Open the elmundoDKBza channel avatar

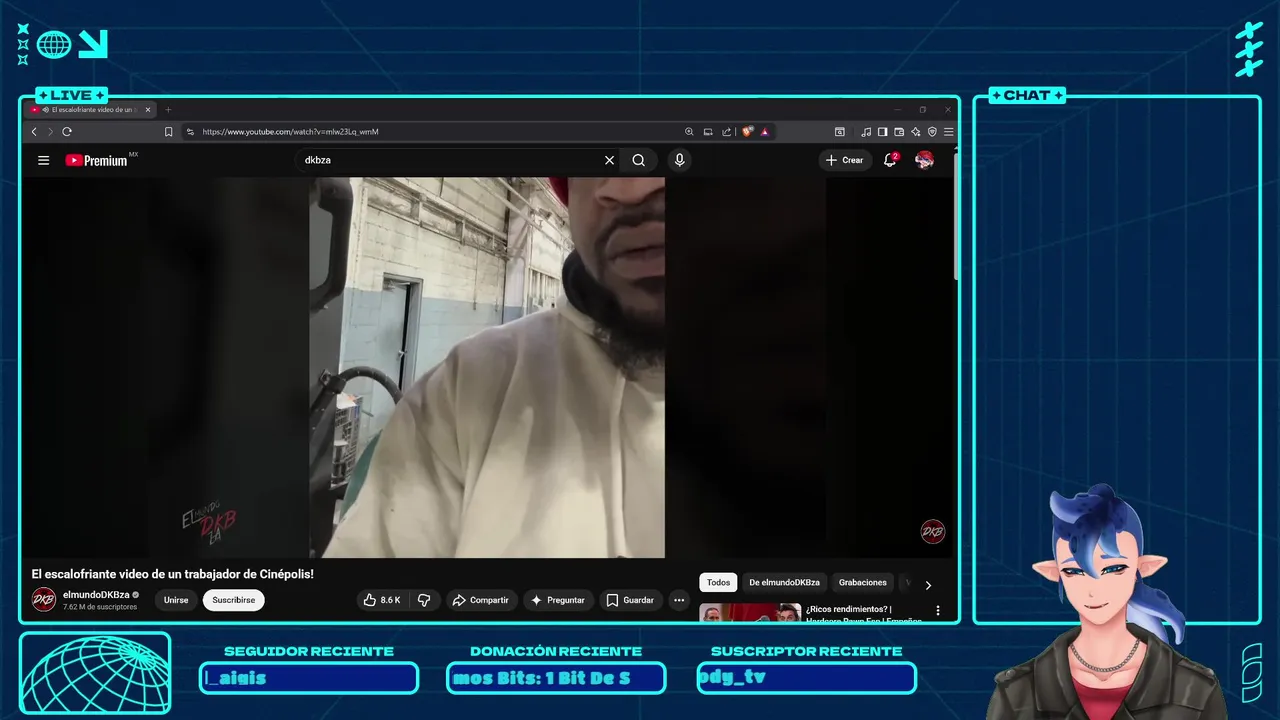pyautogui.click(x=44, y=600)
